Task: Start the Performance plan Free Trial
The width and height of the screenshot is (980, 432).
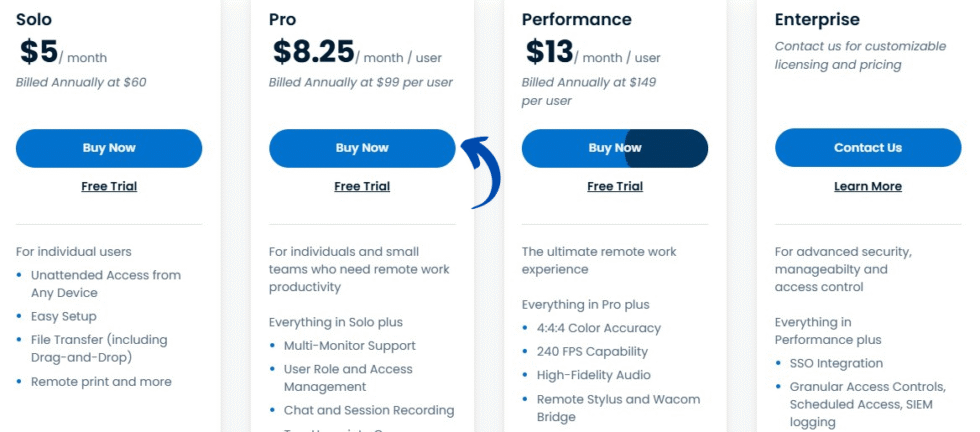Action: pyautogui.click(x=614, y=186)
